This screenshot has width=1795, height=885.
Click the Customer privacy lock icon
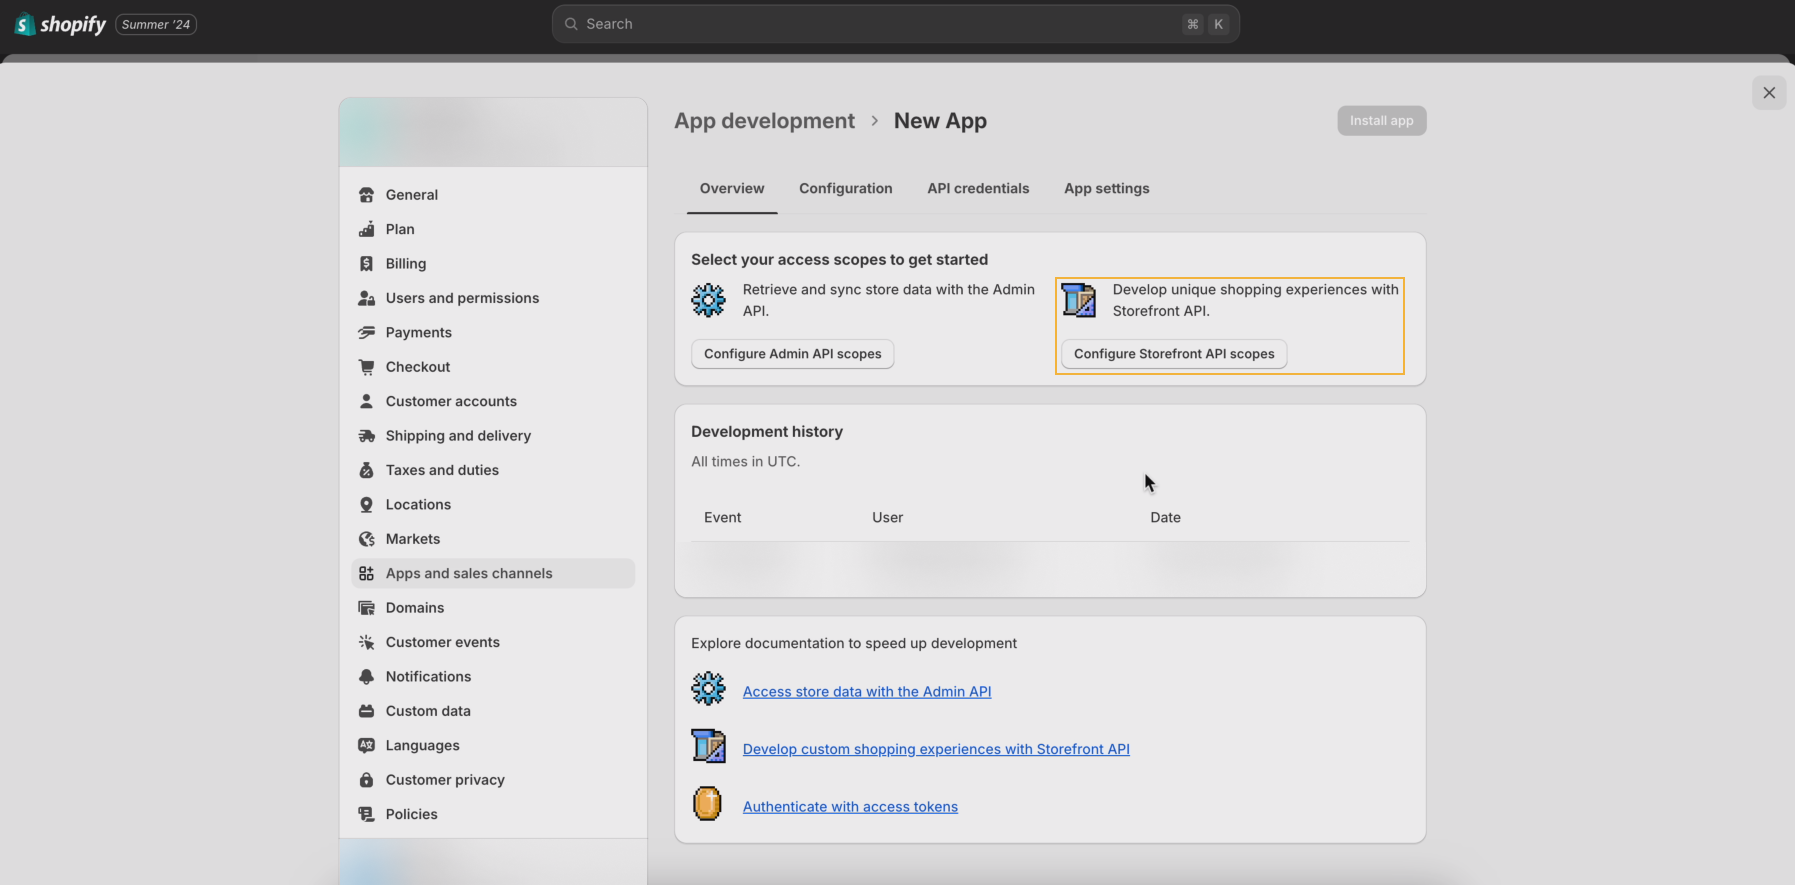pyautogui.click(x=366, y=780)
